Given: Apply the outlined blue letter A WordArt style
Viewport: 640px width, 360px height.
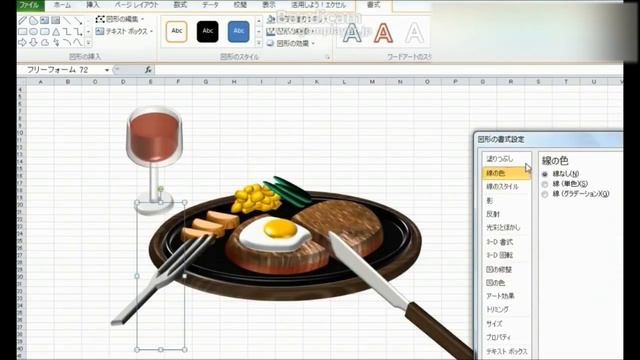Looking at the screenshot, I should pos(352,33).
